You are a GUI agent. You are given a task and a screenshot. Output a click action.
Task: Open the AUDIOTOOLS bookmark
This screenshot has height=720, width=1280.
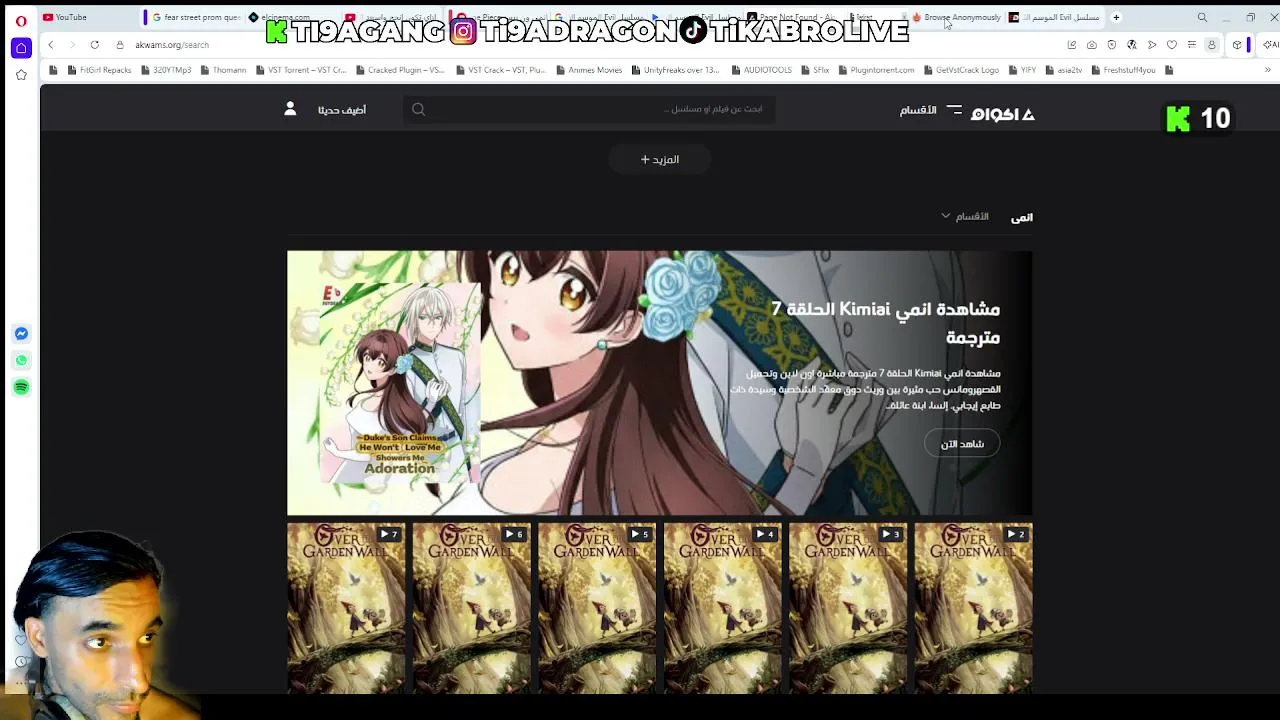click(x=761, y=70)
